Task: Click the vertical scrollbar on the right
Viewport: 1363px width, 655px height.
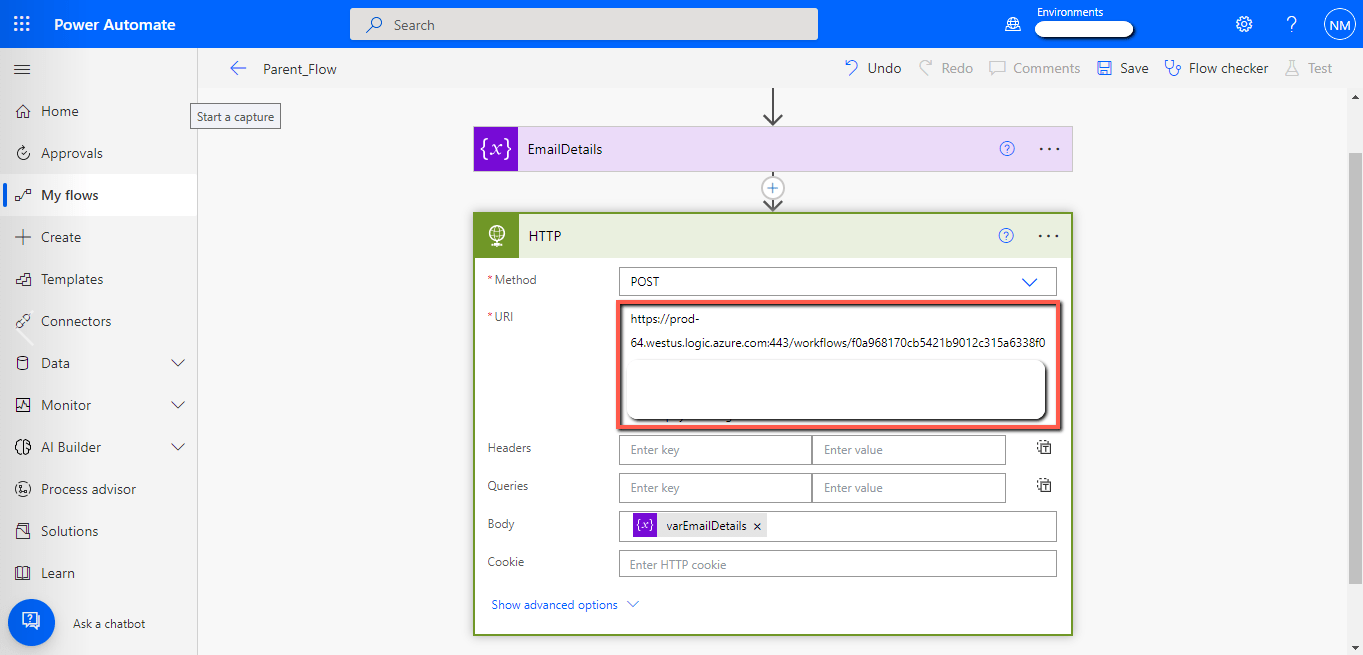Action: [x=1355, y=368]
